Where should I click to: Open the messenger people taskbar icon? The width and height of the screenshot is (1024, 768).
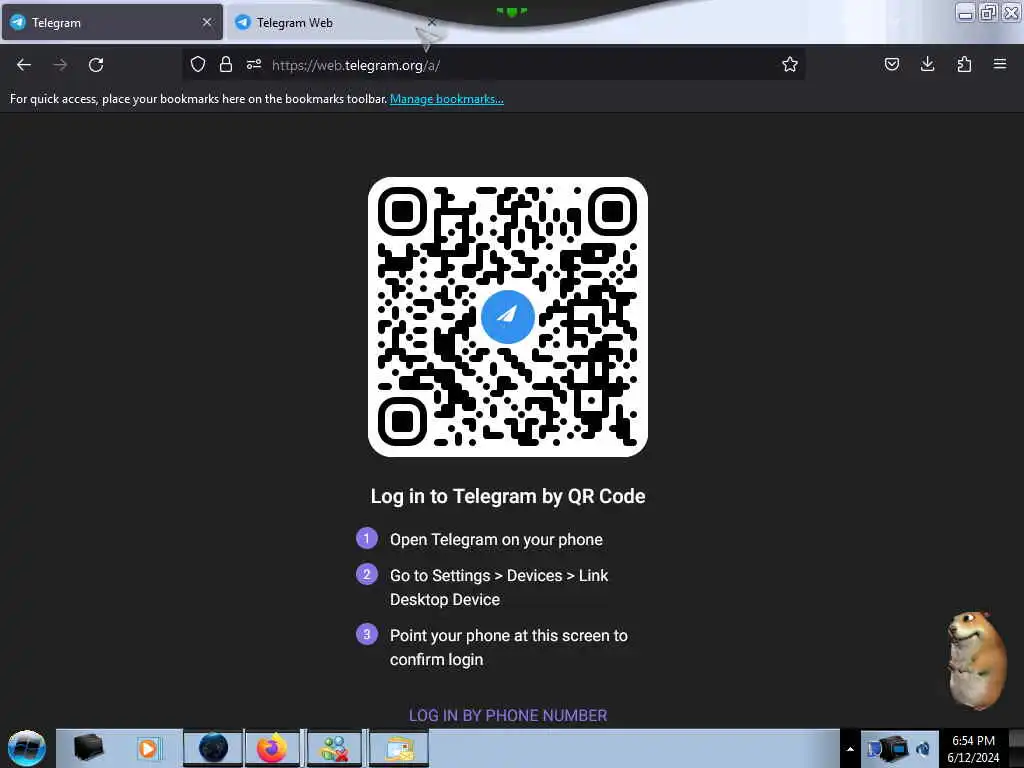pyautogui.click(x=334, y=748)
